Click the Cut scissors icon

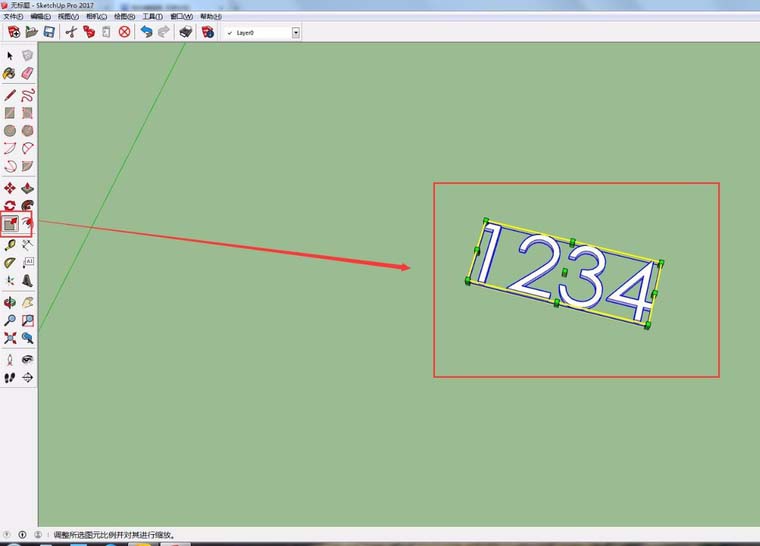click(x=71, y=32)
